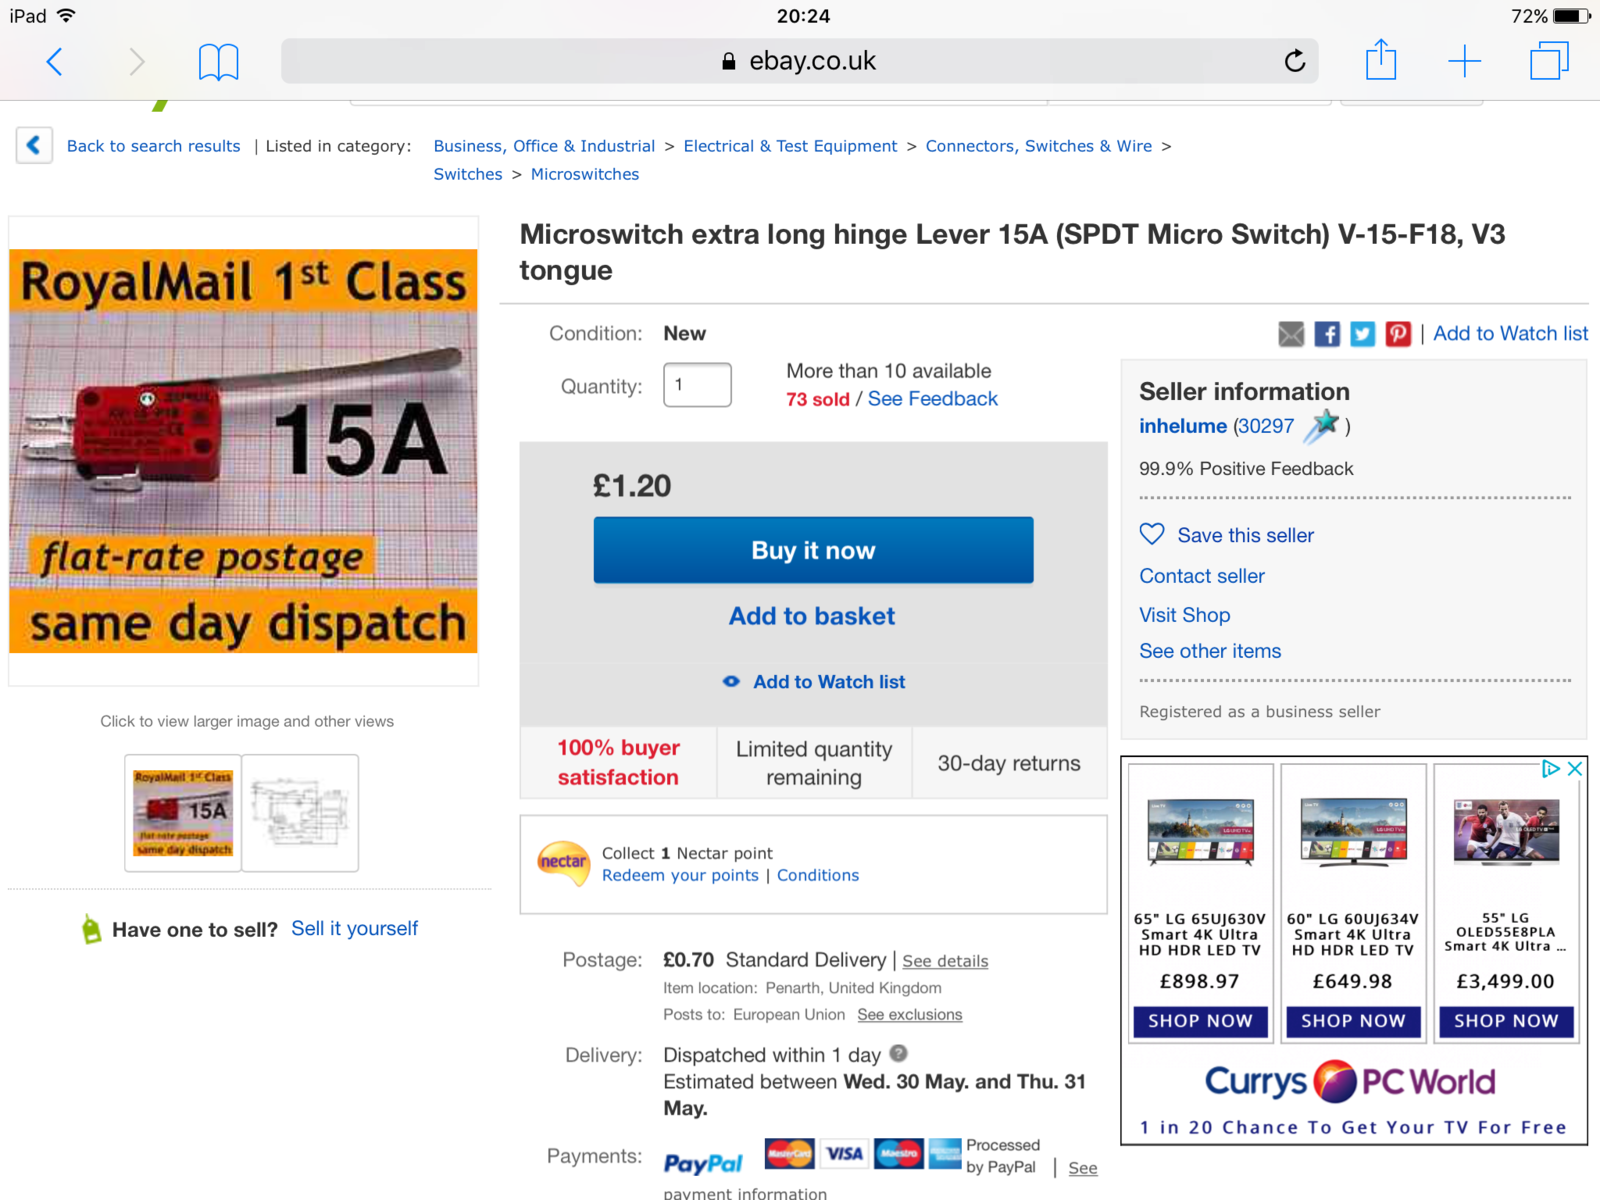The image size is (1600, 1200).
Task: Share listing on Facebook
Action: pos(1327,334)
